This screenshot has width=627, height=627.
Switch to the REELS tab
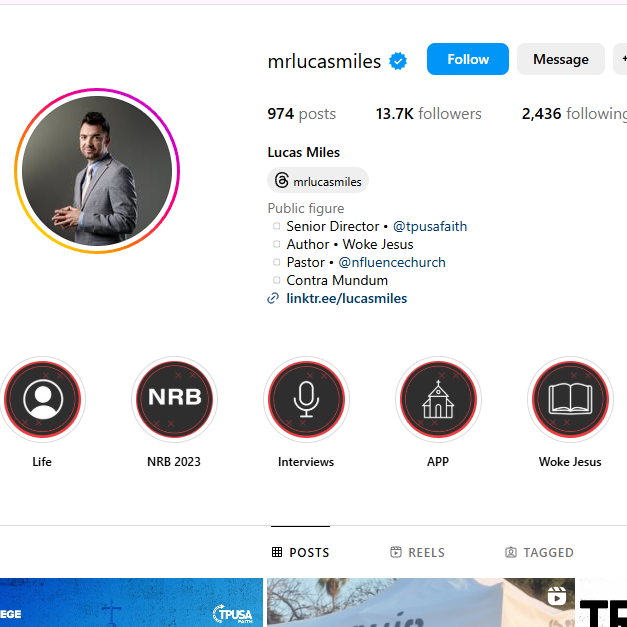point(417,552)
